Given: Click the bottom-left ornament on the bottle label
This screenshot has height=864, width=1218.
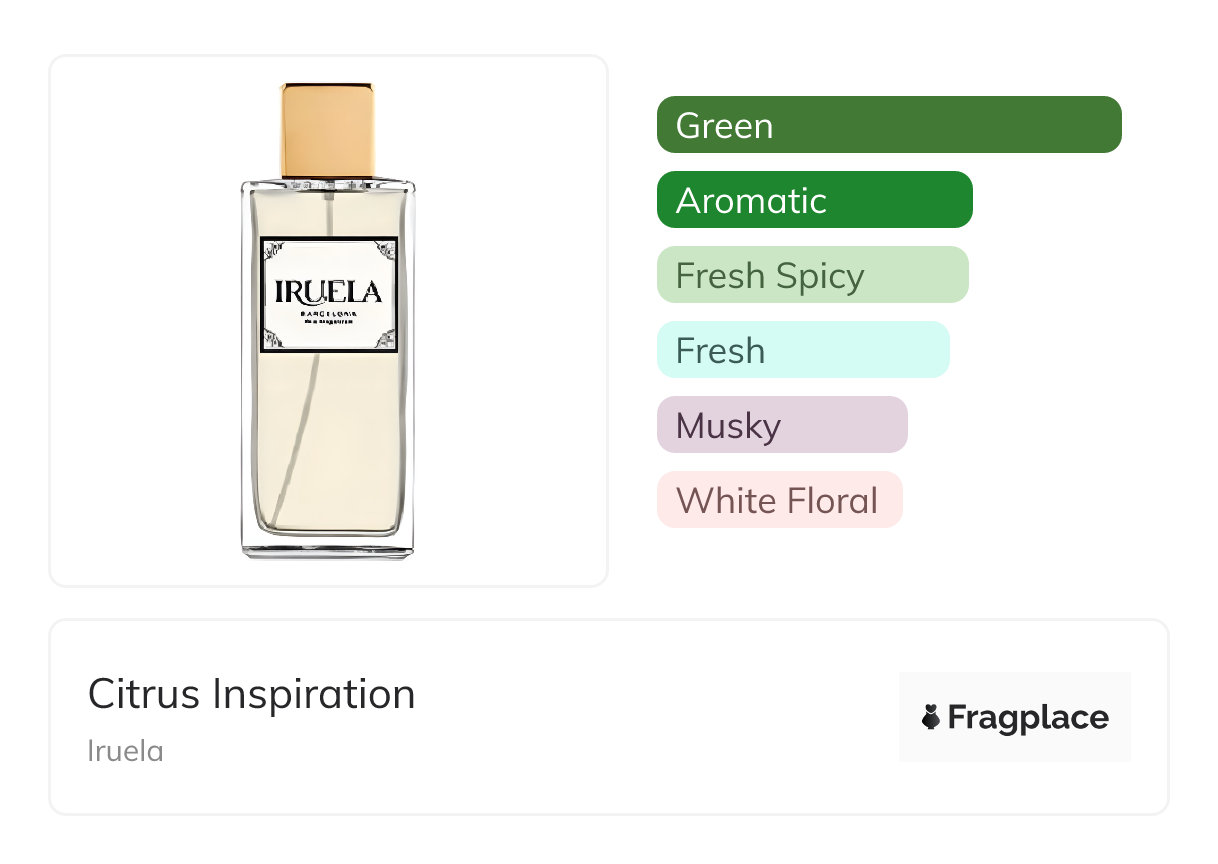Looking at the screenshot, I should click(274, 339).
